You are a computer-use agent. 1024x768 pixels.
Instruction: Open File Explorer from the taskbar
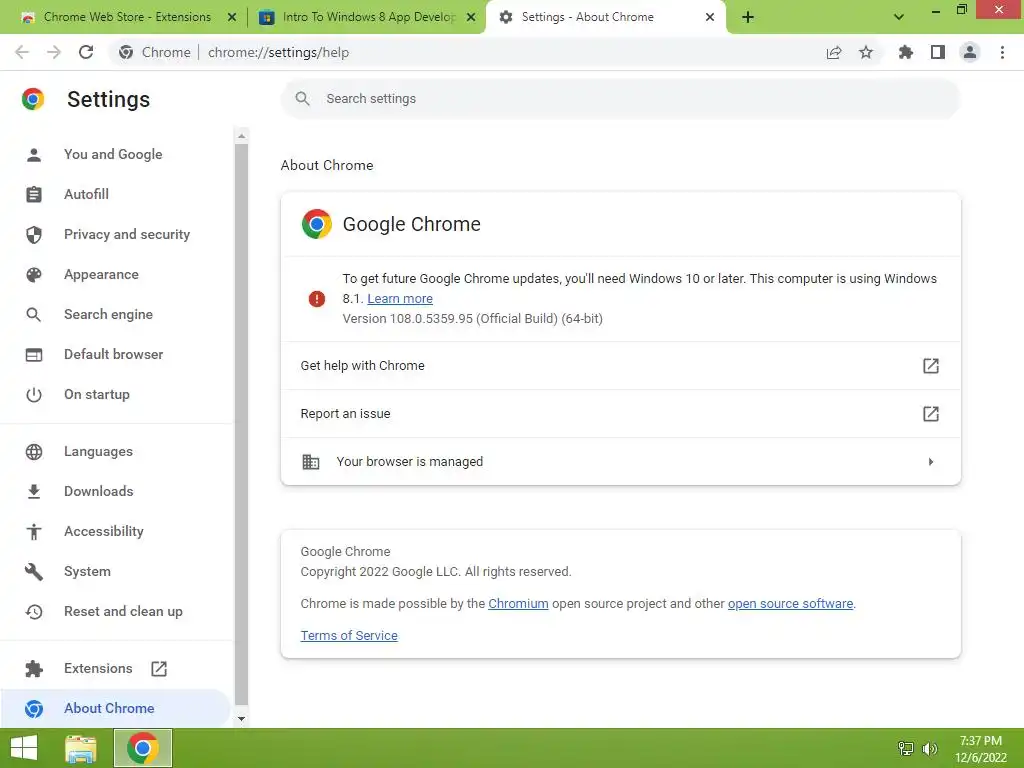[x=81, y=749]
